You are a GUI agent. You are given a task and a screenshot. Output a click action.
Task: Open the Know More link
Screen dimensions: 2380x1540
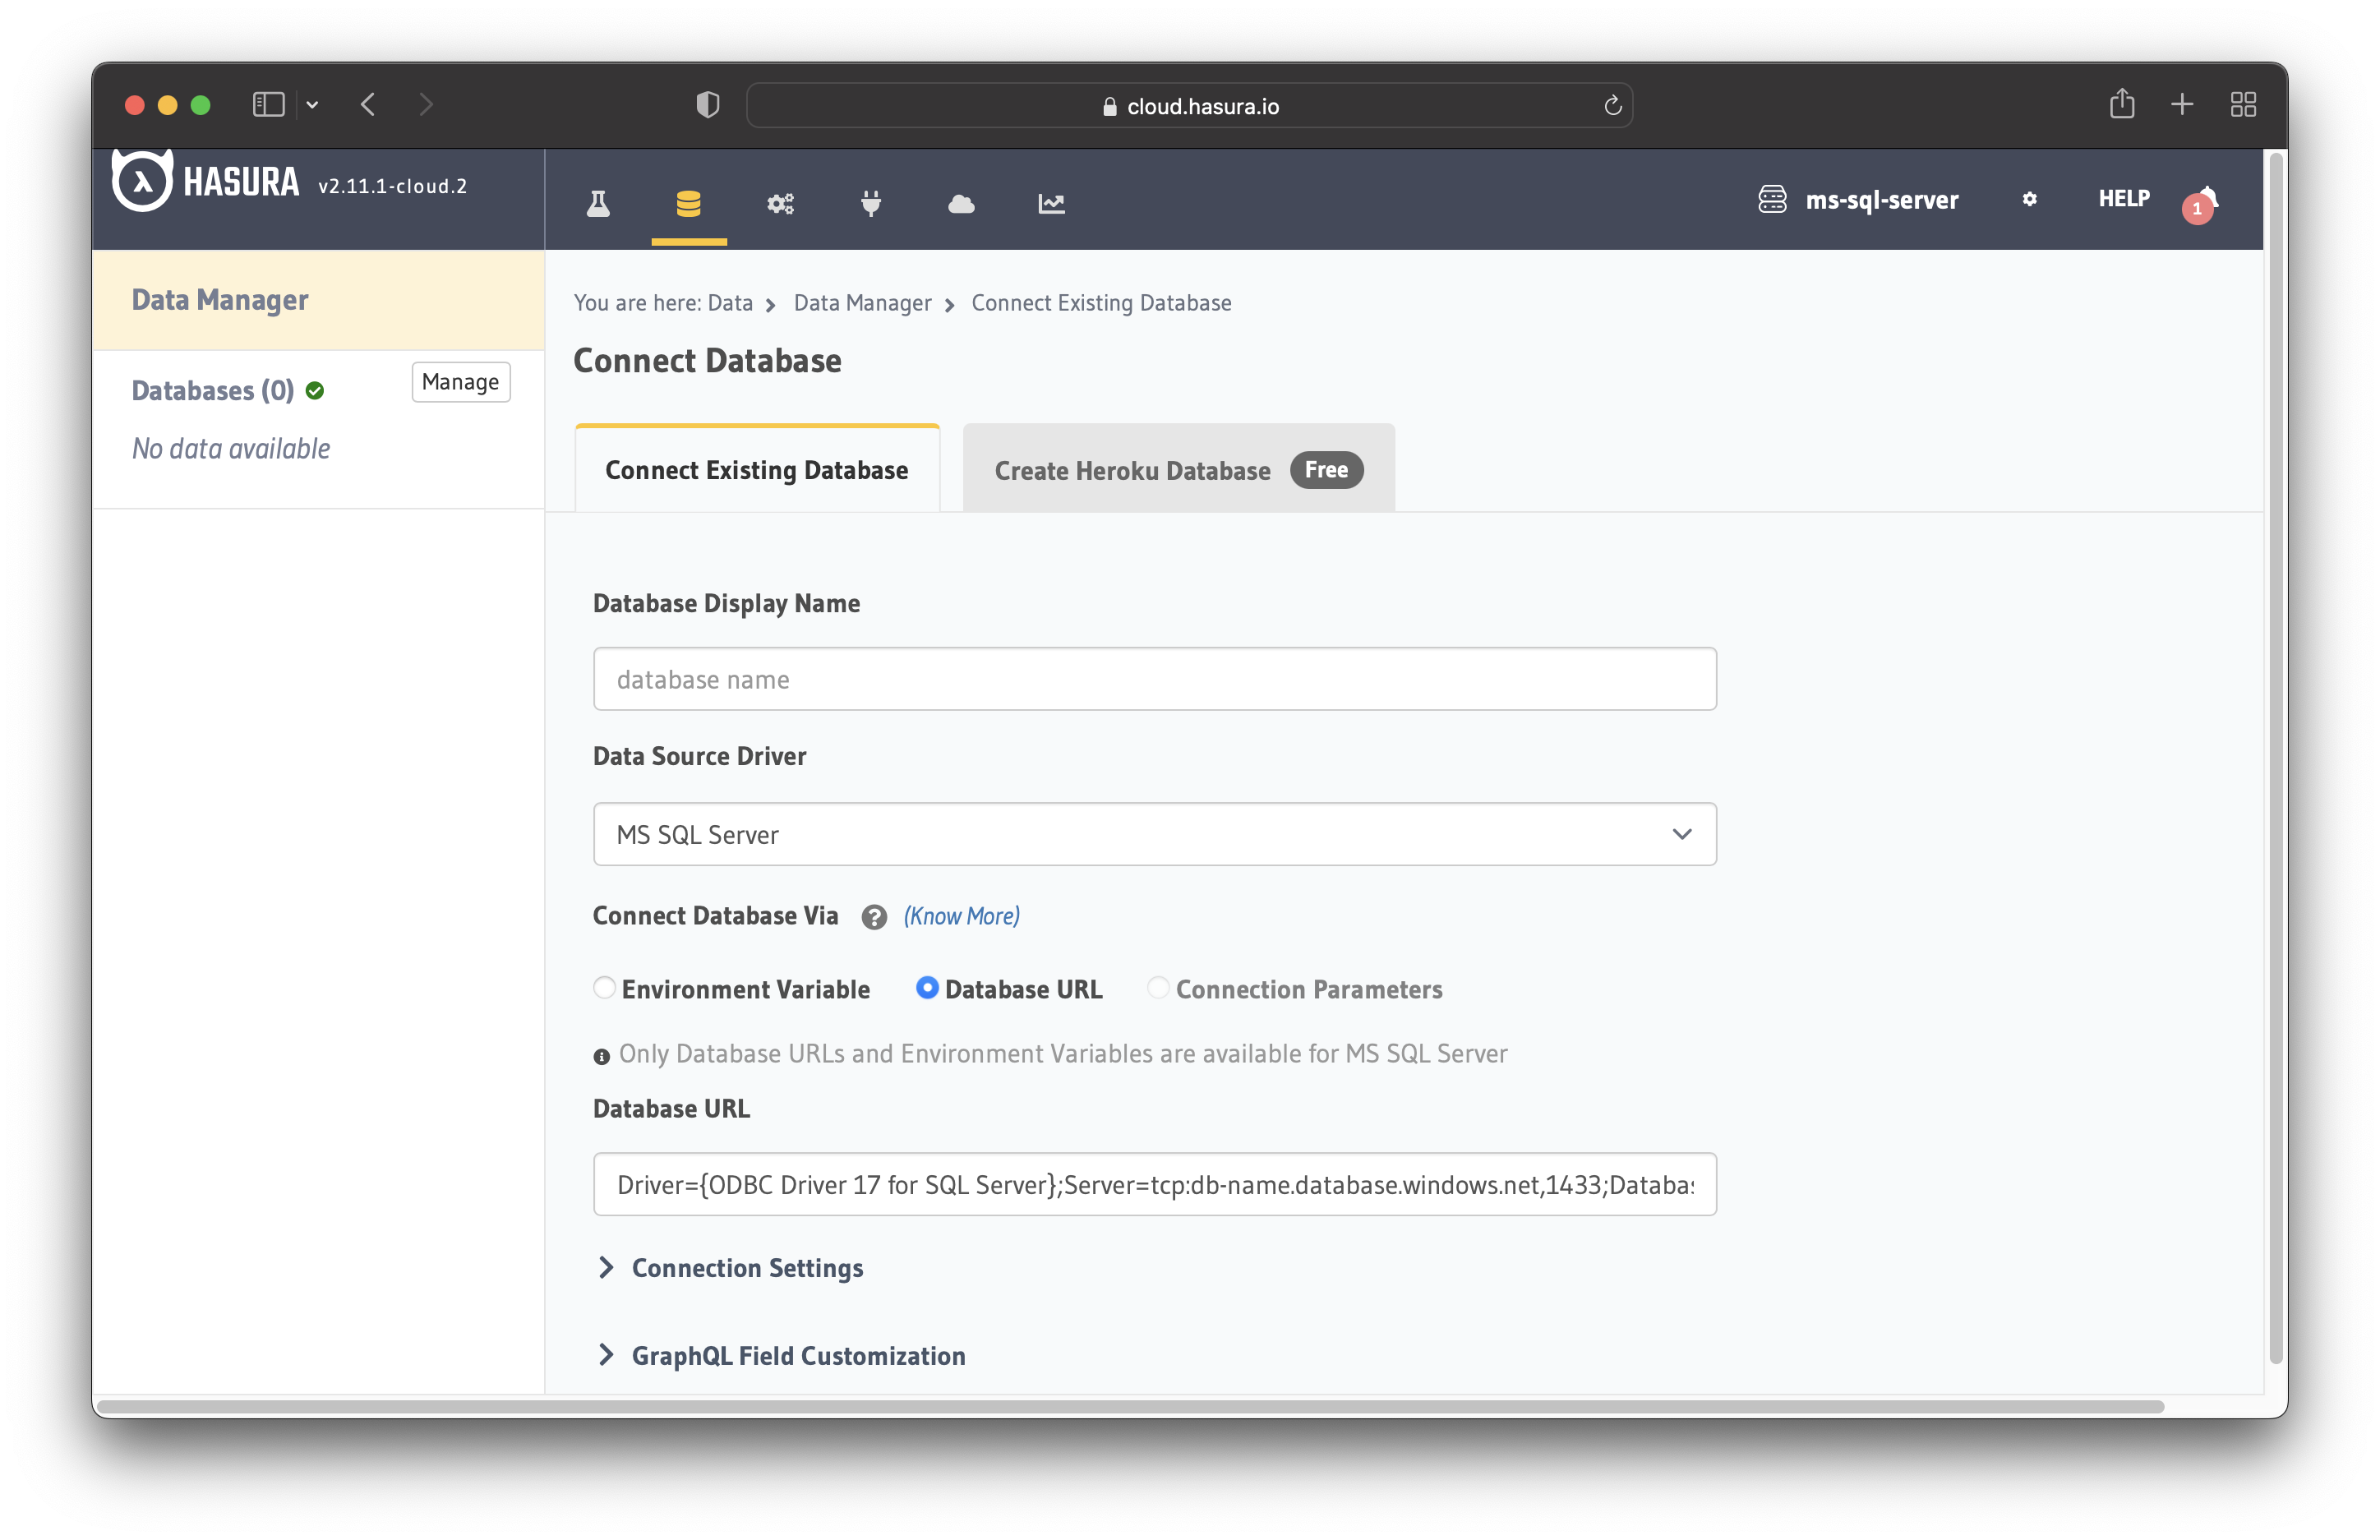click(961, 916)
